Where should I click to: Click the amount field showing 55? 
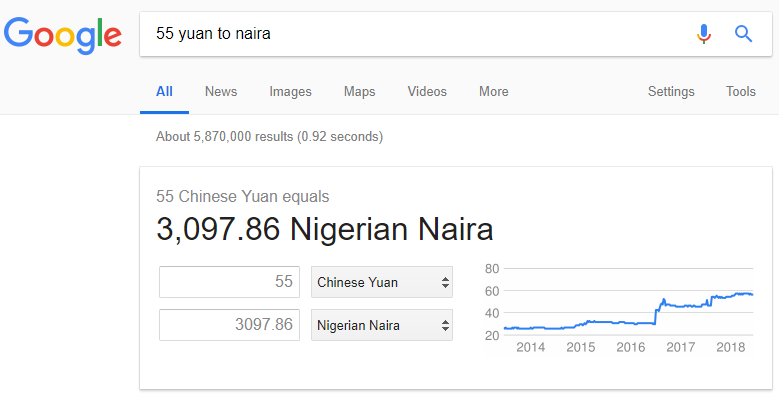230,282
